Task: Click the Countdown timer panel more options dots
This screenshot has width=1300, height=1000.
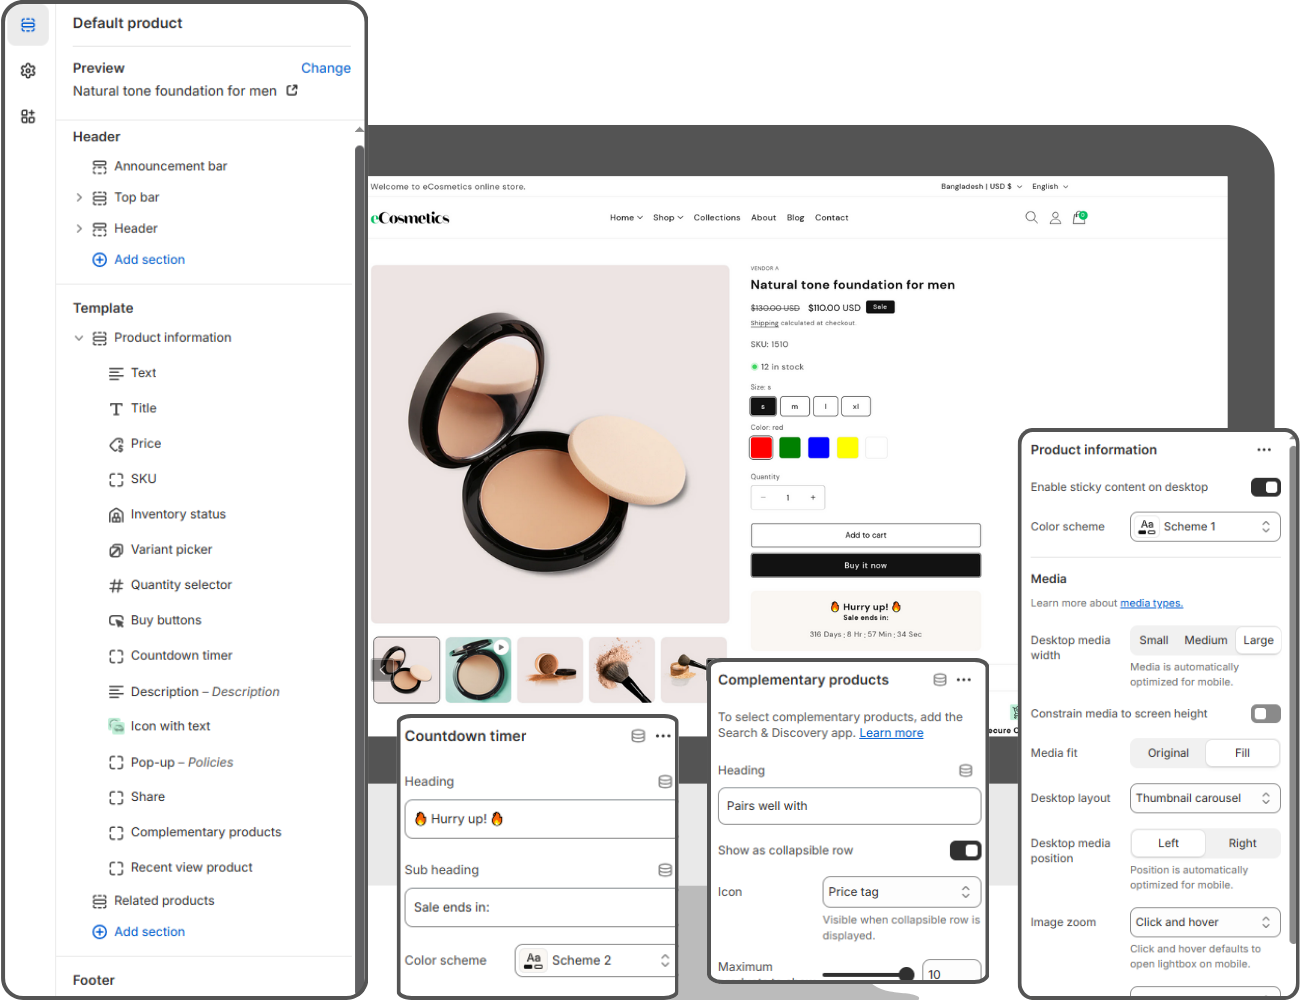Action: tap(663, 736)
